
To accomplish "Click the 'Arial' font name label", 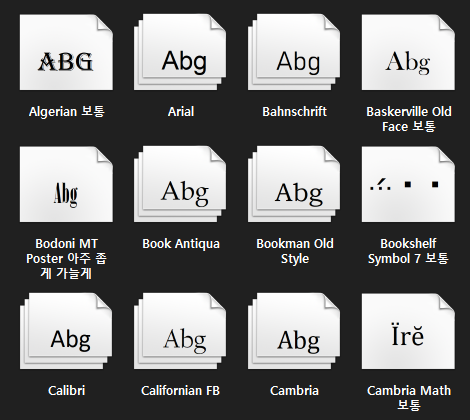I will tap(181, 112).
